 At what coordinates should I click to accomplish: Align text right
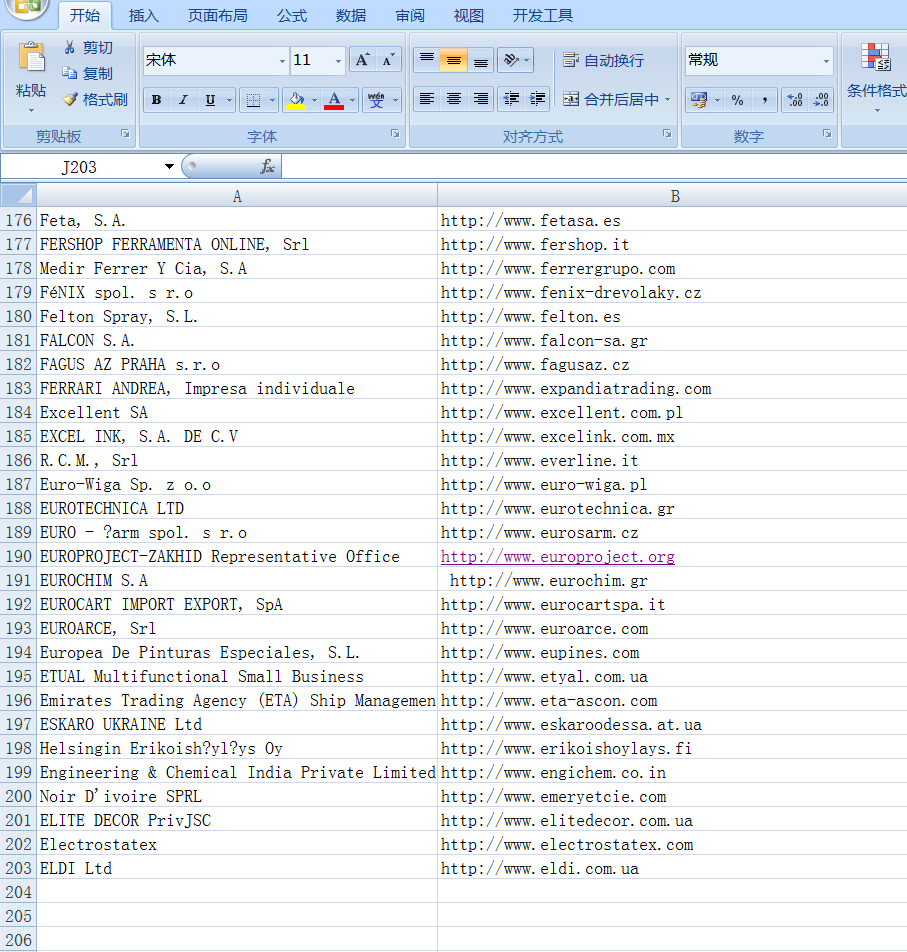[x=480, y=98]
